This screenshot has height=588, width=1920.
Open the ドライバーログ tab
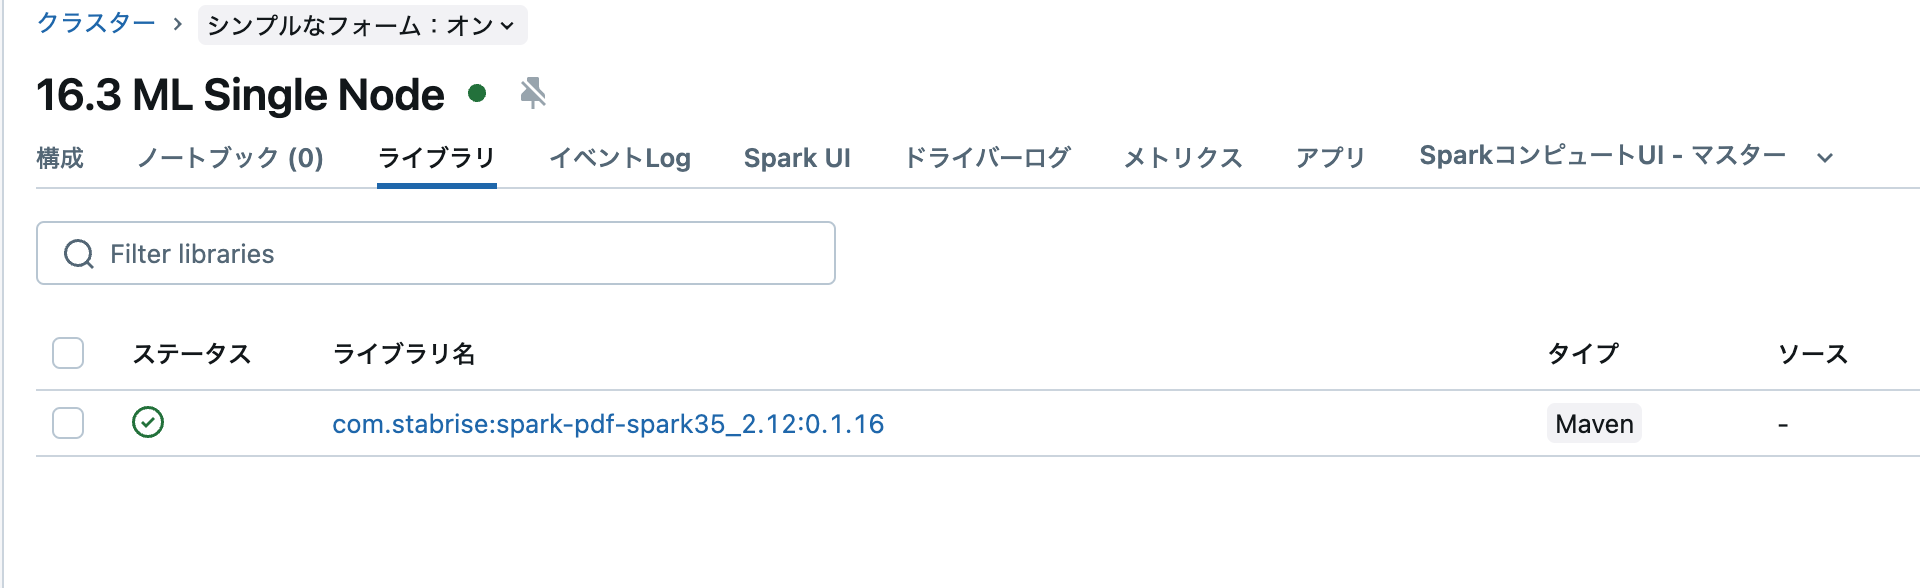tap(986, 157)
